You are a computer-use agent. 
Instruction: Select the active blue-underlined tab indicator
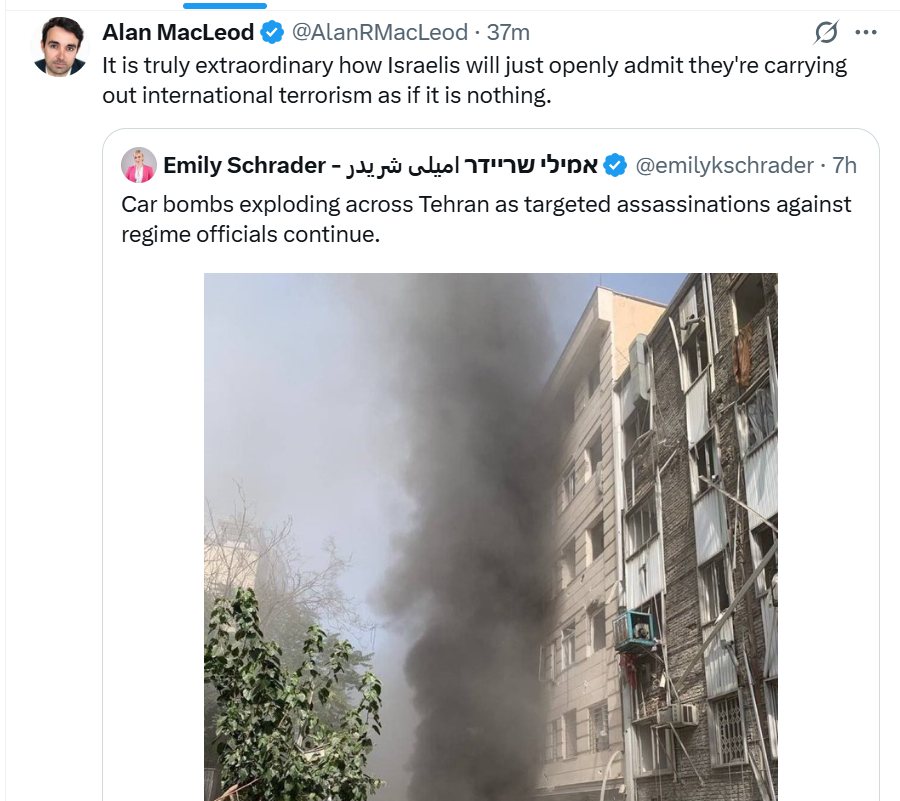coord(225,6)
